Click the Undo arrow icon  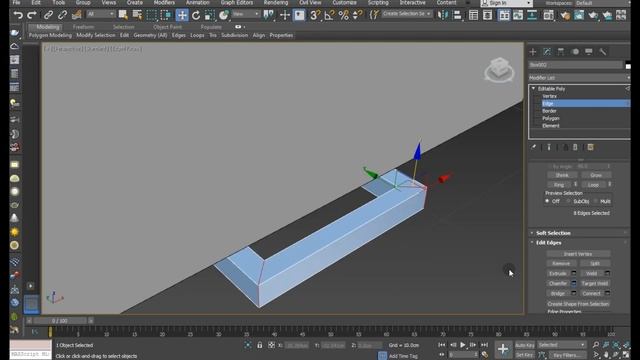click(x=18, y=15)
